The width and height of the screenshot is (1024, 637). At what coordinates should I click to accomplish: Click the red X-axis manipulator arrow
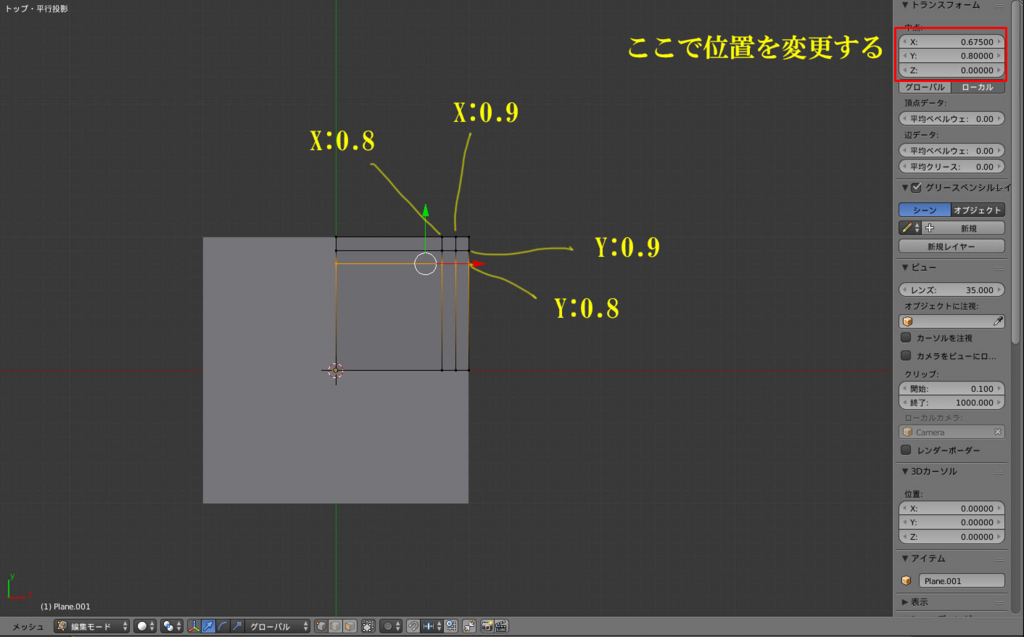point(479,264)
